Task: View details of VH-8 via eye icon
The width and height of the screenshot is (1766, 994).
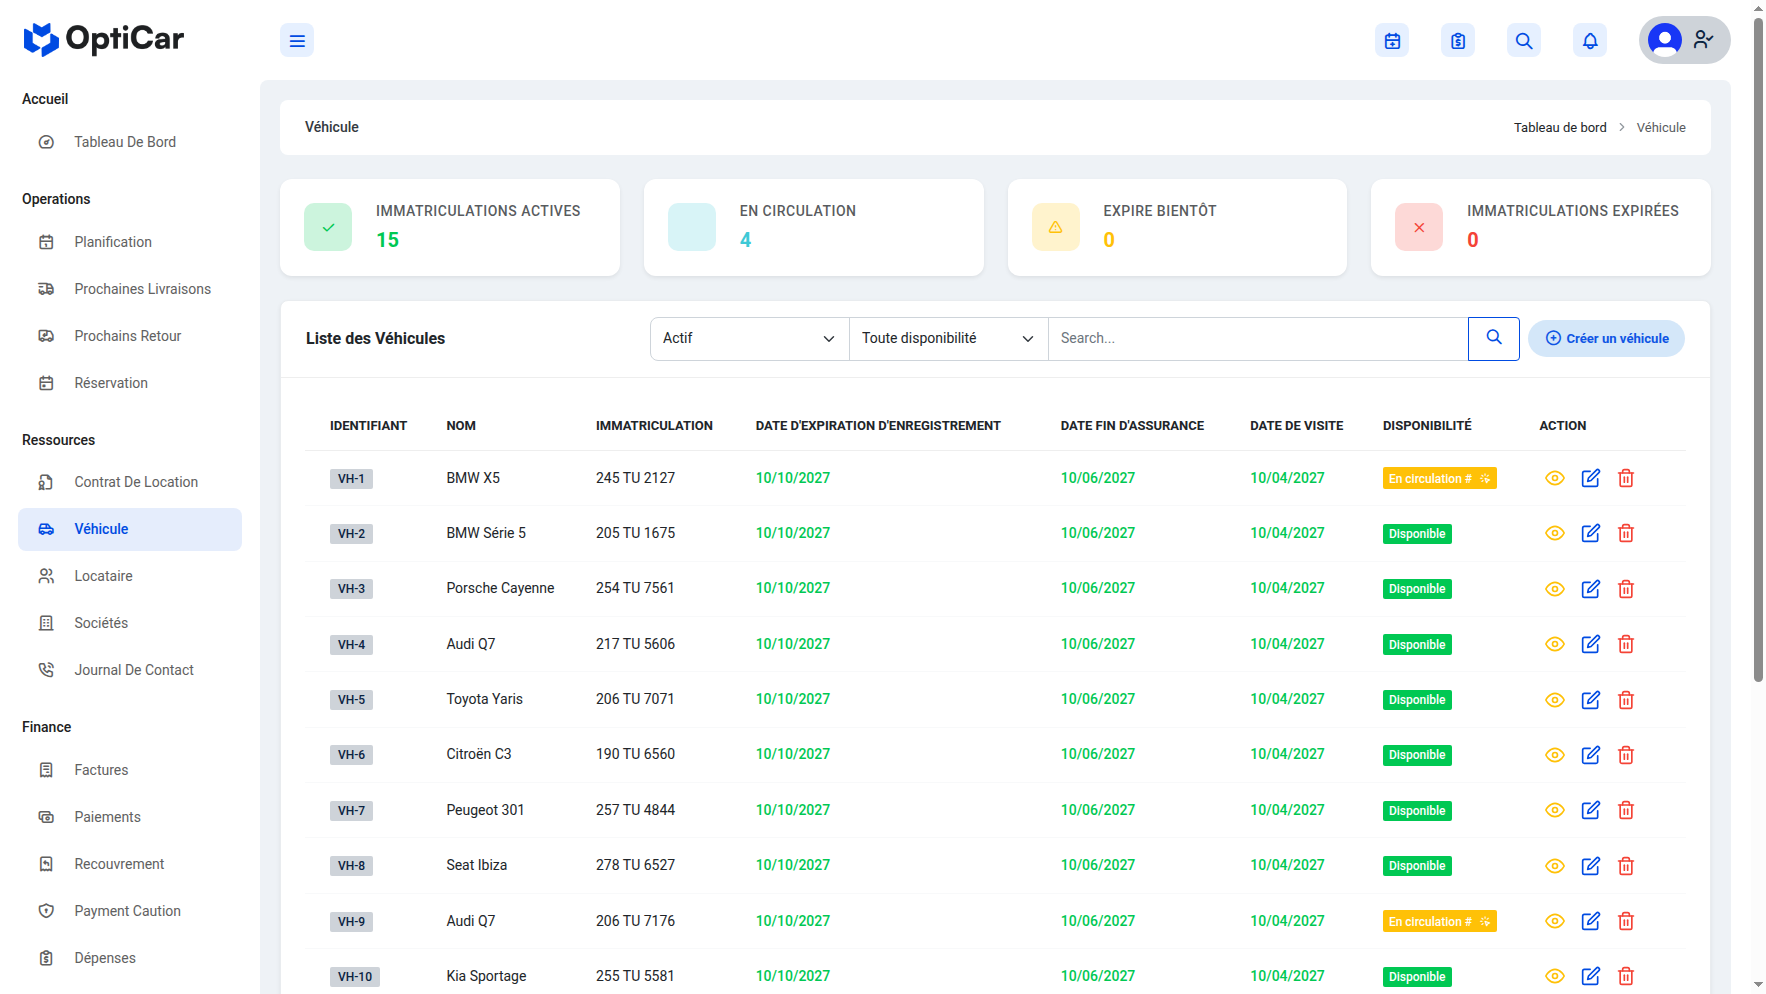Action: tap(1554, 866)
